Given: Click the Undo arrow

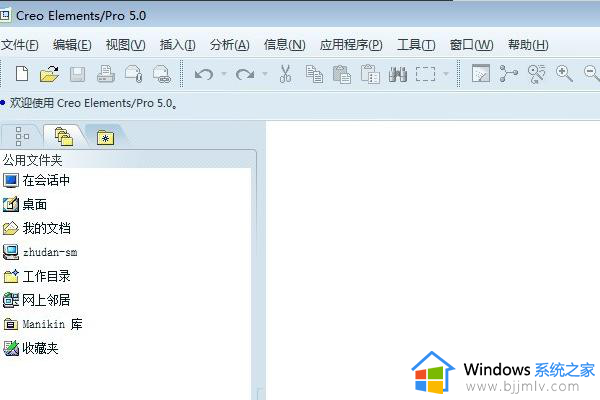Looking at the screenshot, I should coord(204,74).
